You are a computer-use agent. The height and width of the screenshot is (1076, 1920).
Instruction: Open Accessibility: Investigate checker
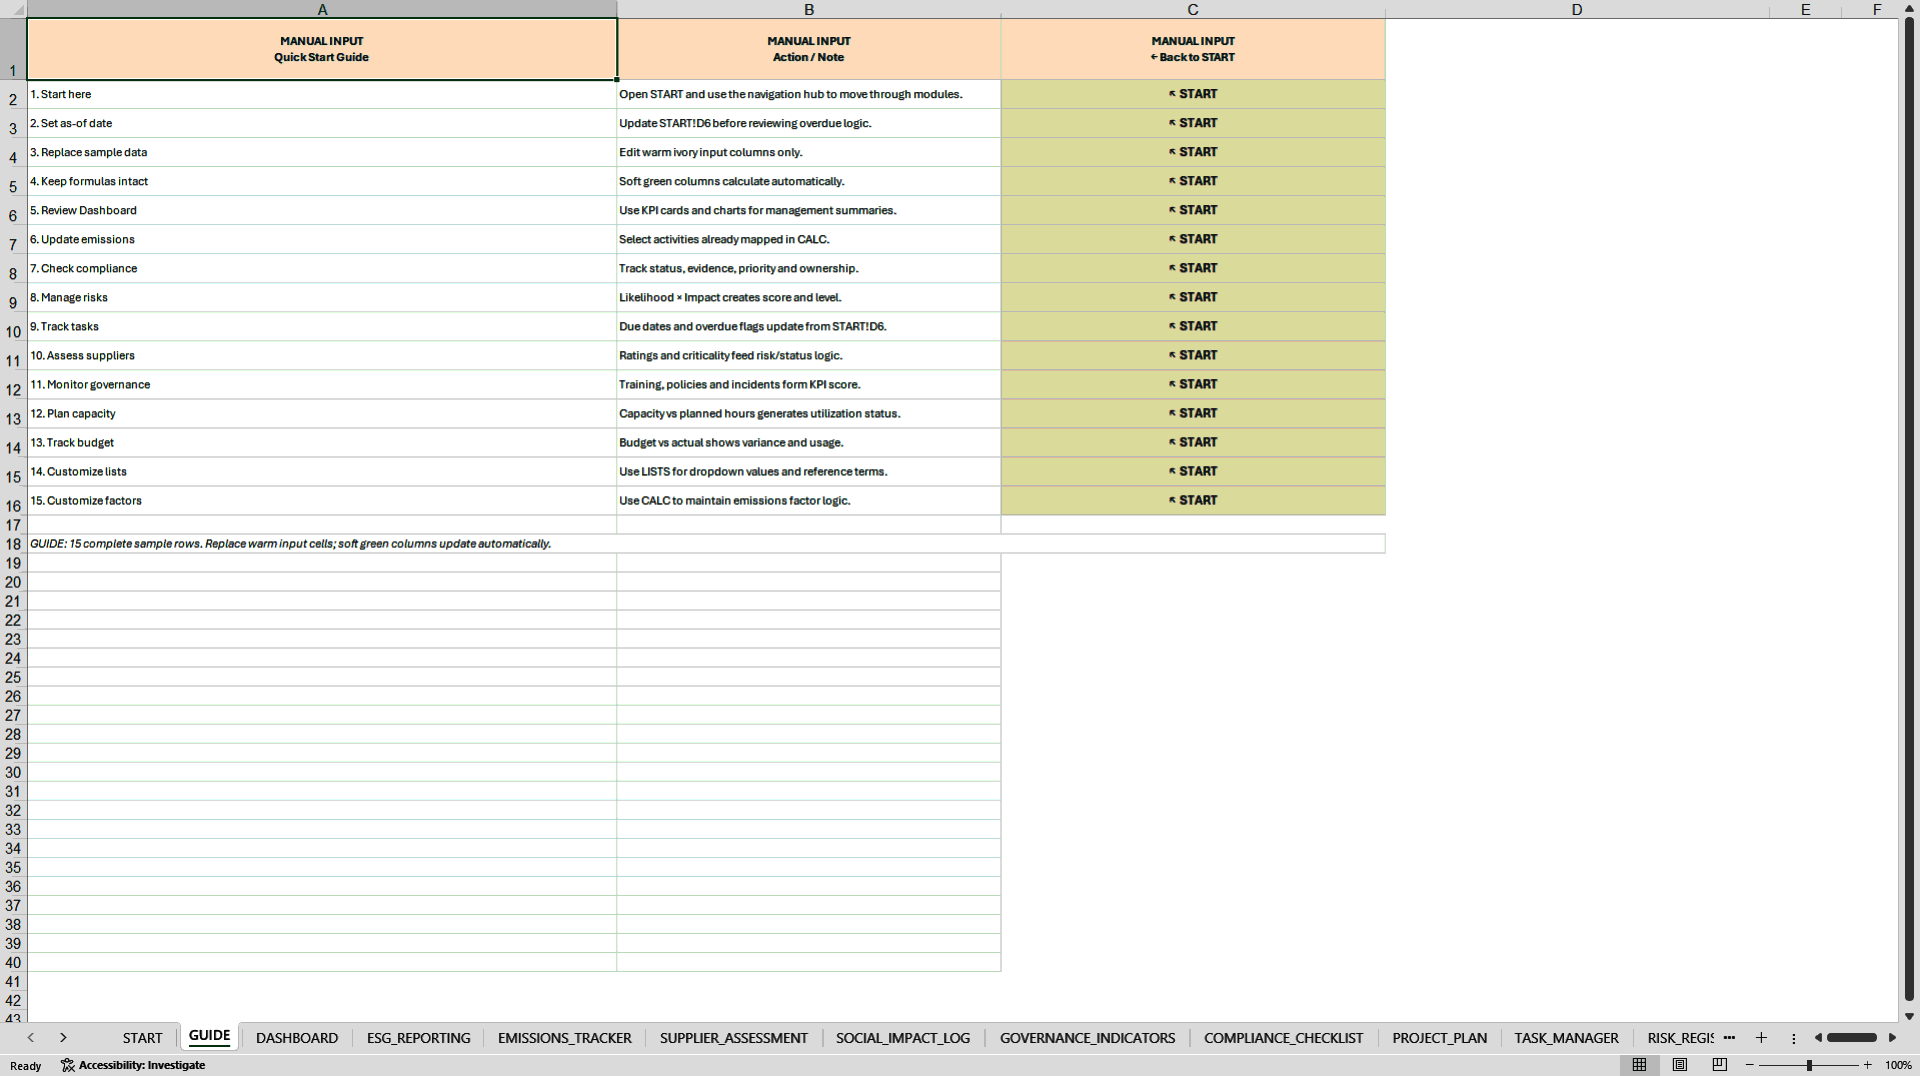(x=133, y=1065)
